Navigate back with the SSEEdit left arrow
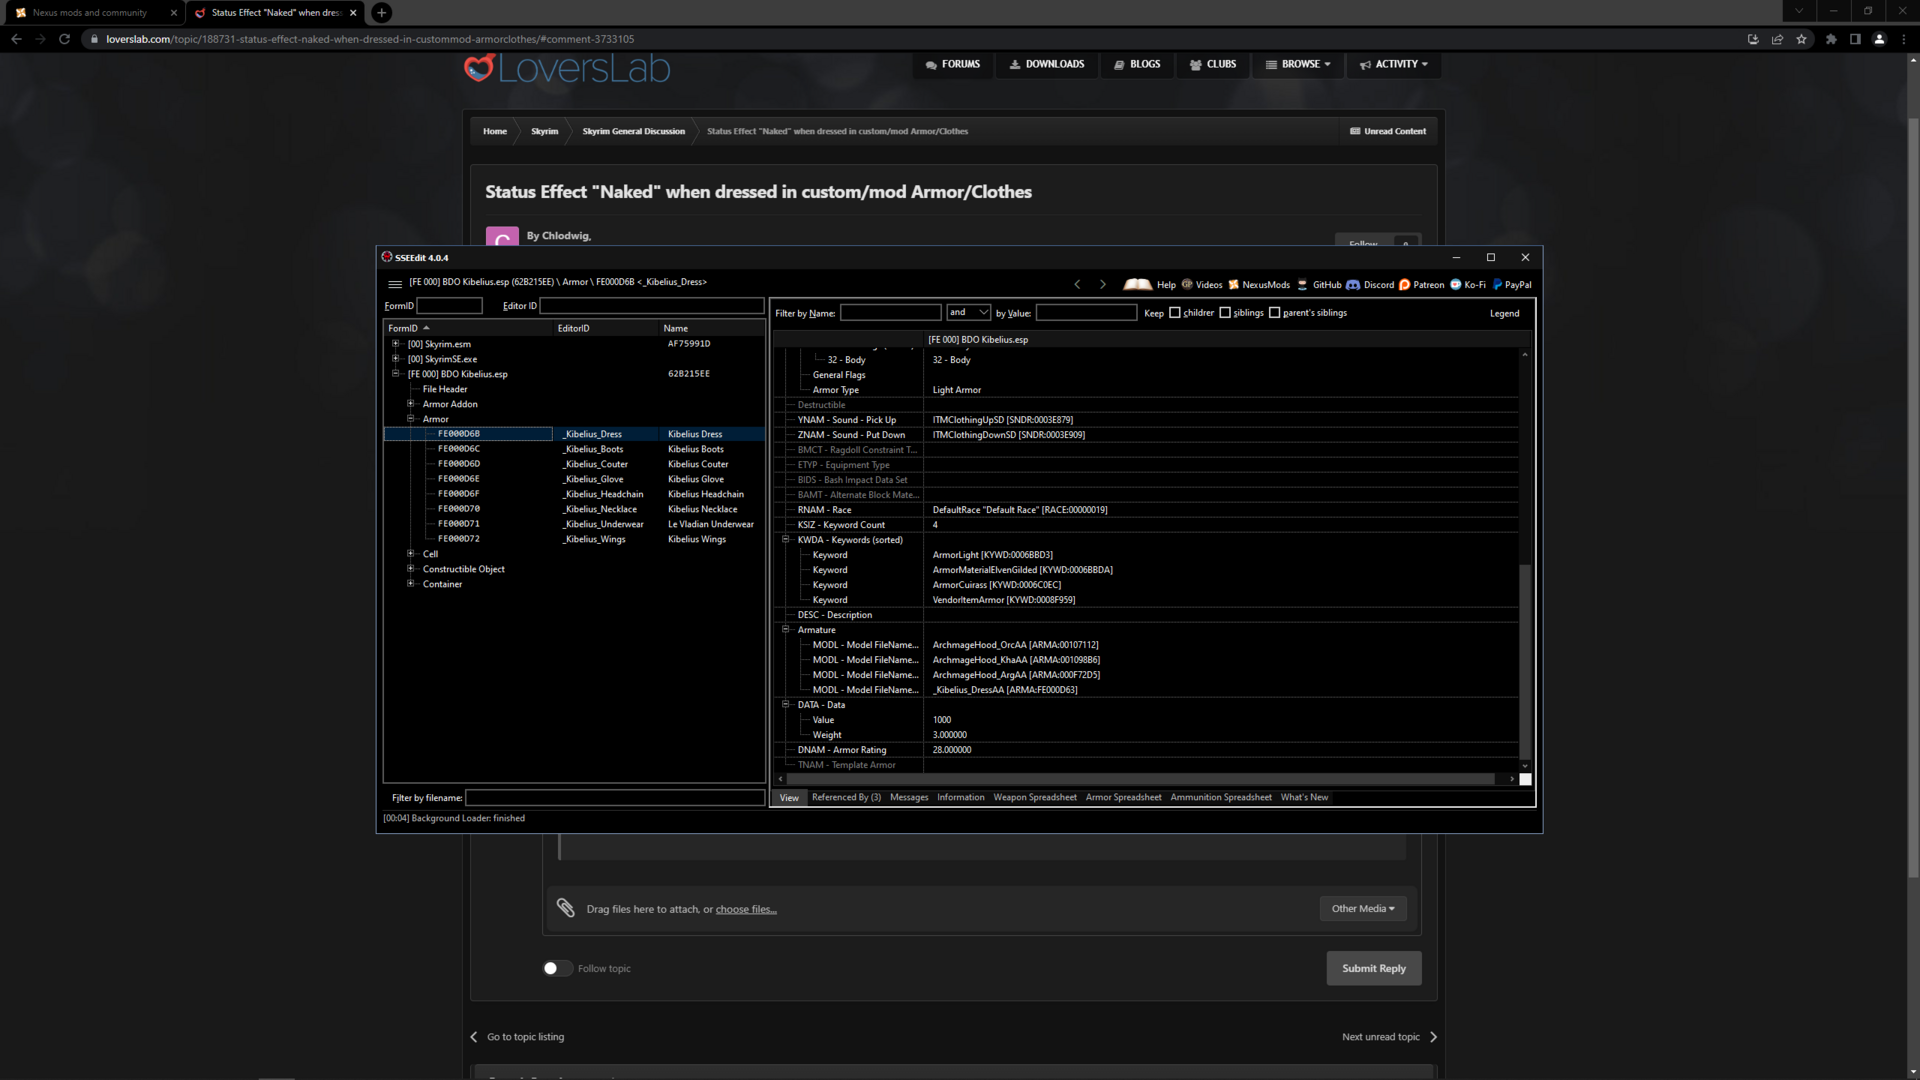 (x=1077, y=285)
